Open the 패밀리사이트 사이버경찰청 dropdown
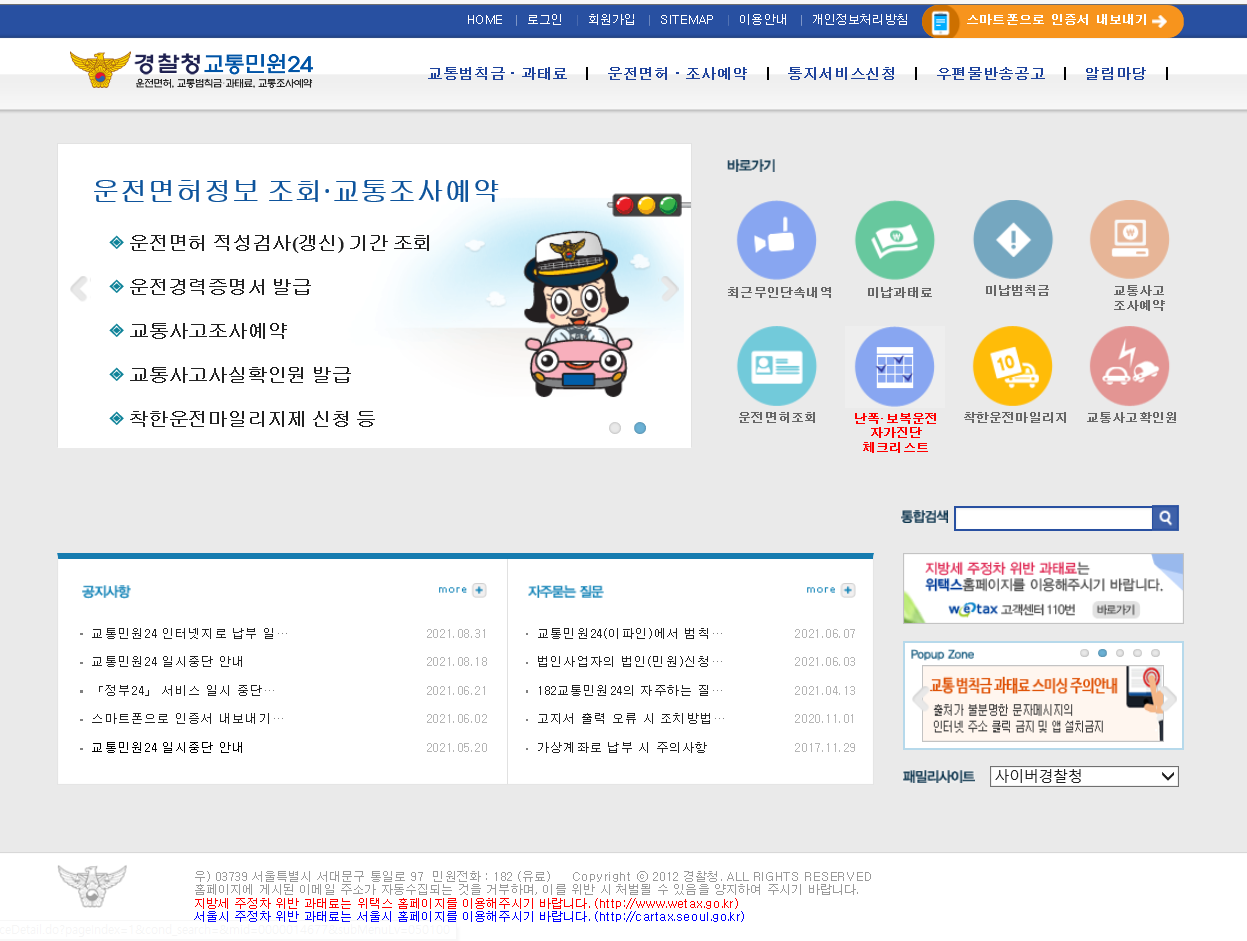This screenshot has width=1247, height=941. [1084, 776]
